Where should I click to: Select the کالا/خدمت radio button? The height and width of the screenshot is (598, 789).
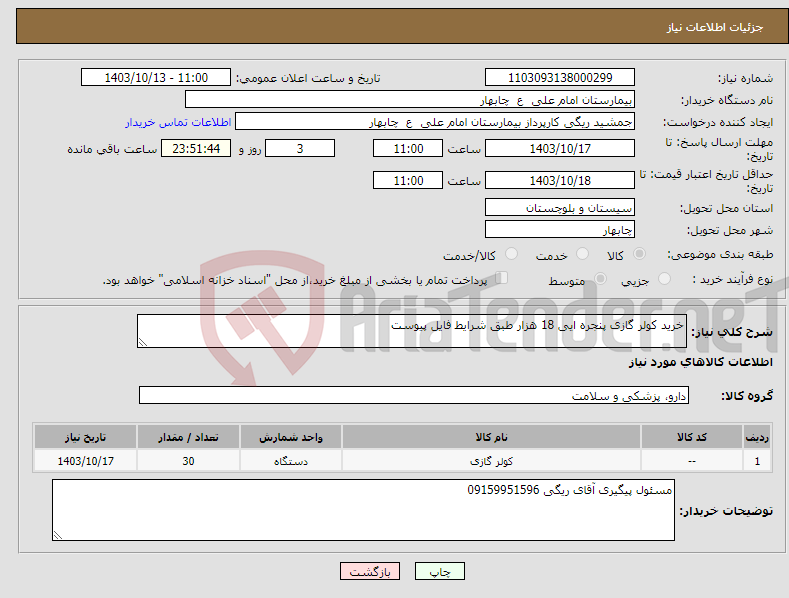(511, 254)
